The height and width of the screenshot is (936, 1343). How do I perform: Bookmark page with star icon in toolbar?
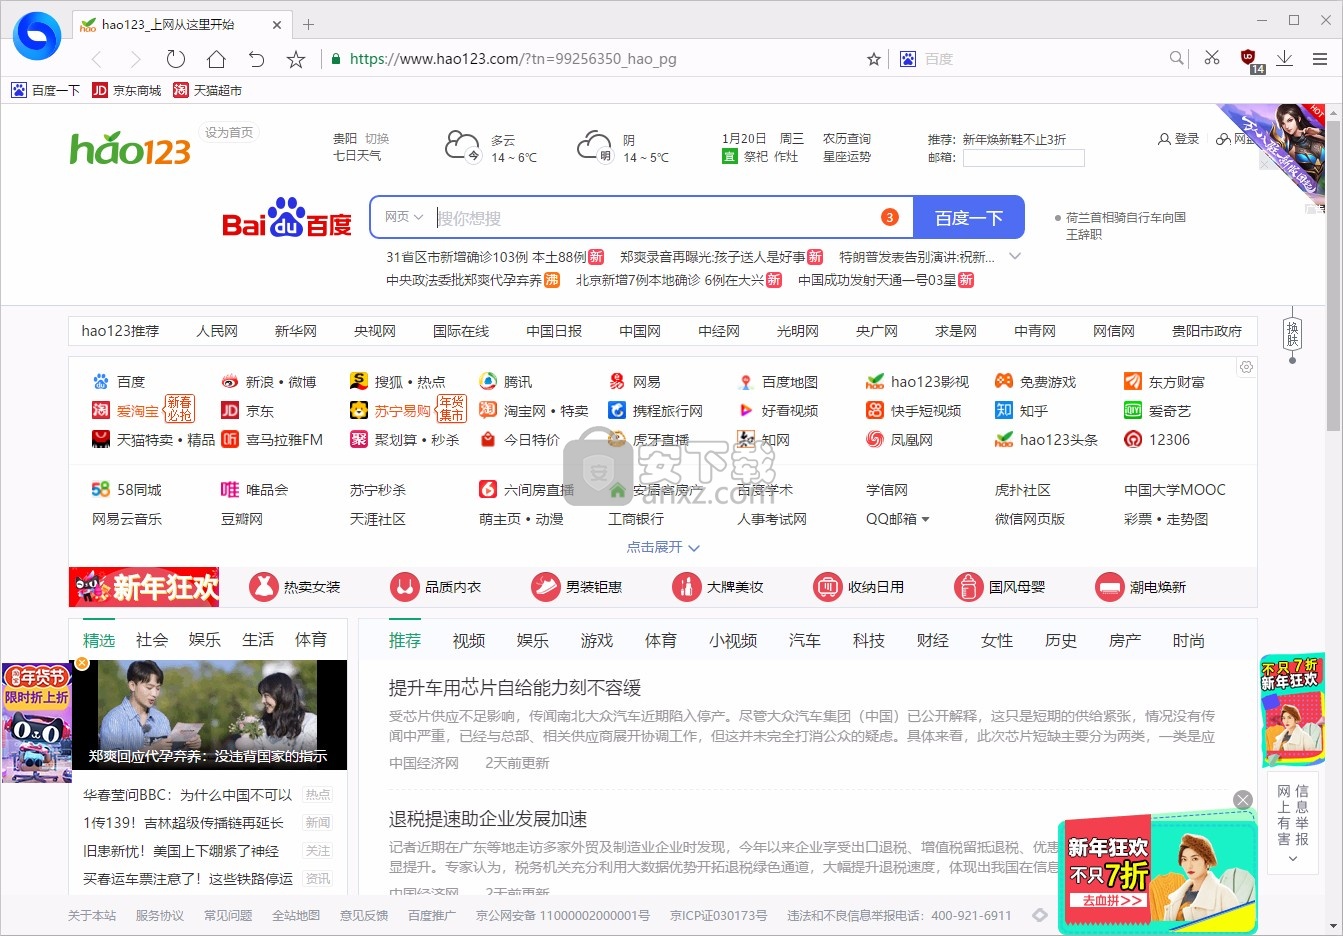tap(296, 59)
